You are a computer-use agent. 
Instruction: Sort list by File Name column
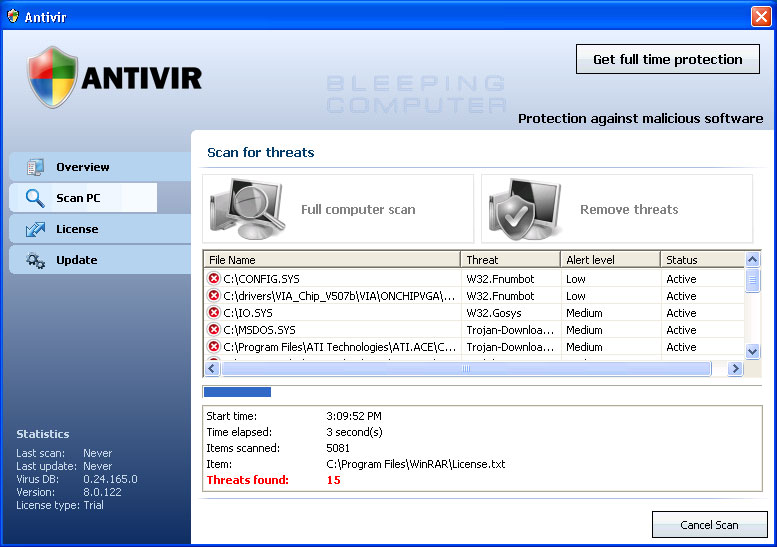(332, 260)
